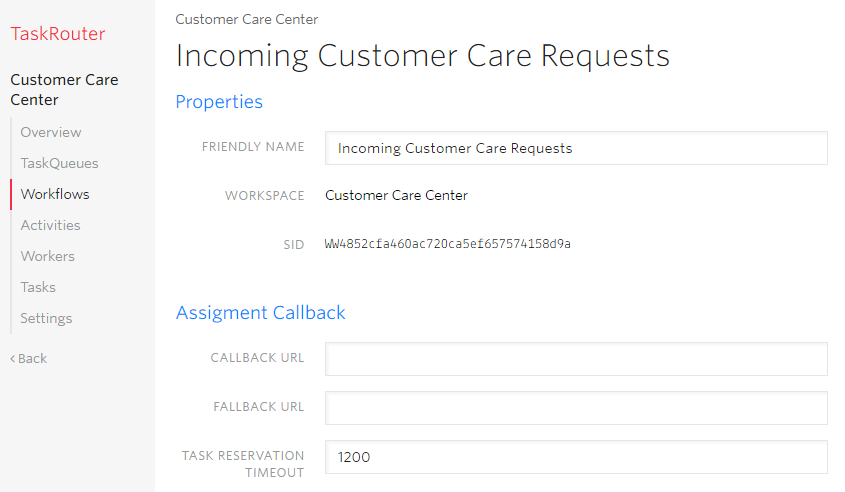Click the Customer Care Center sidebar heading
The height and width of the screenshot is (492, 845).
pos(64,89)
